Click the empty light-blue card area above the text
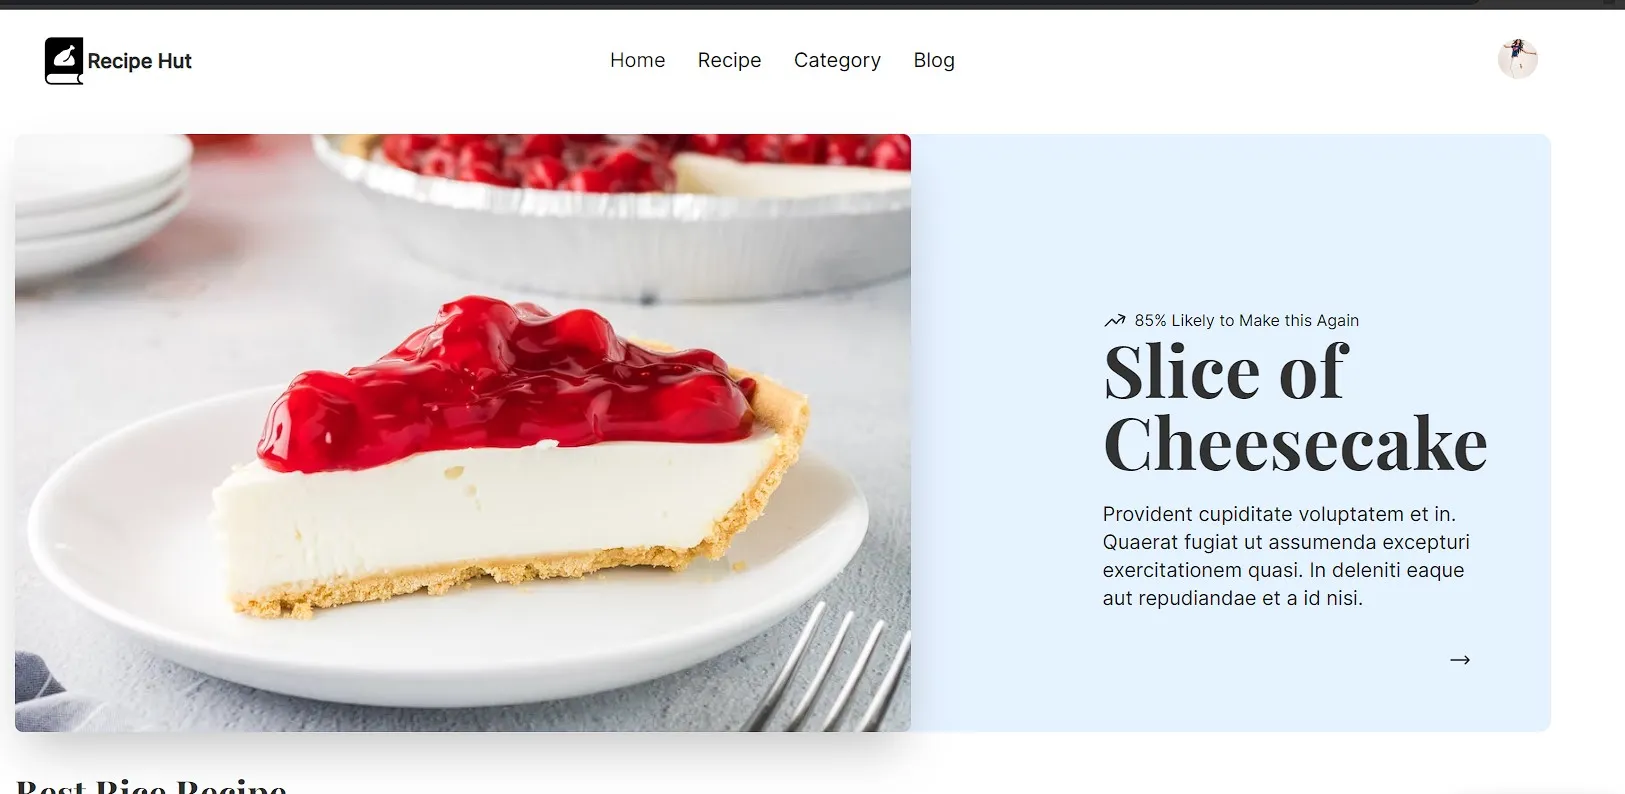 pyautogui.click(x=1230, y=220)
